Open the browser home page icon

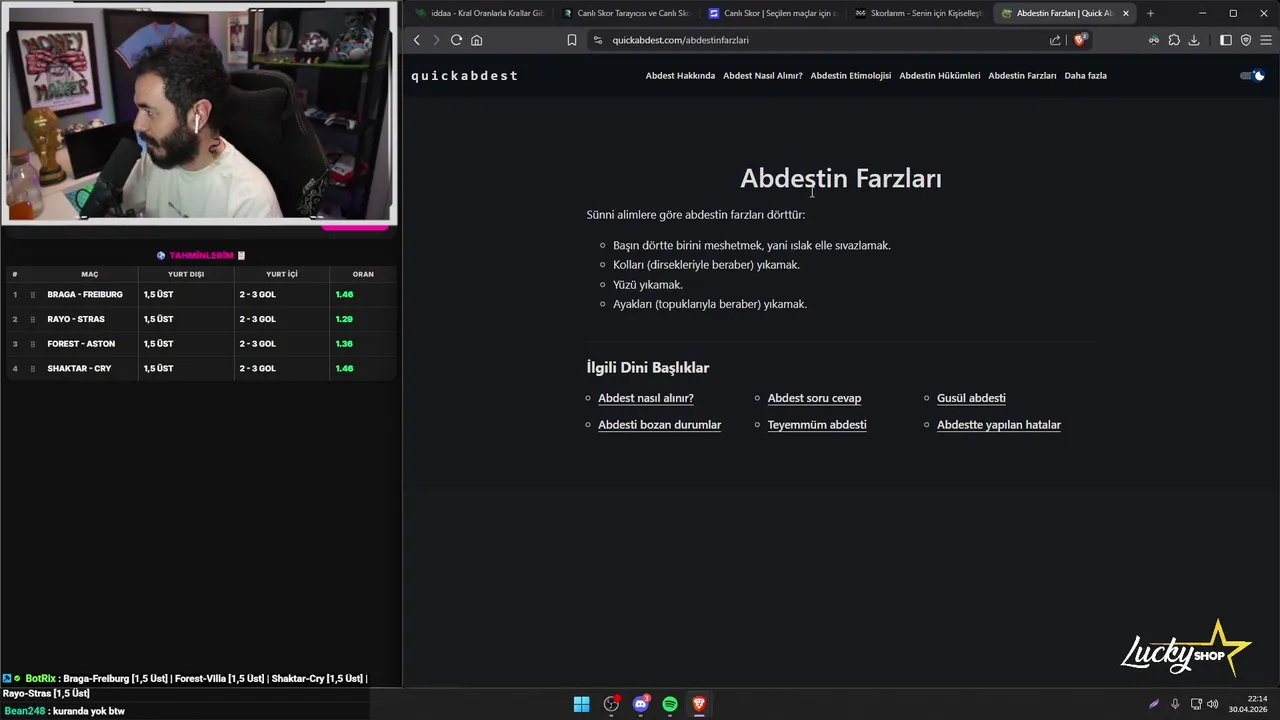476,40
